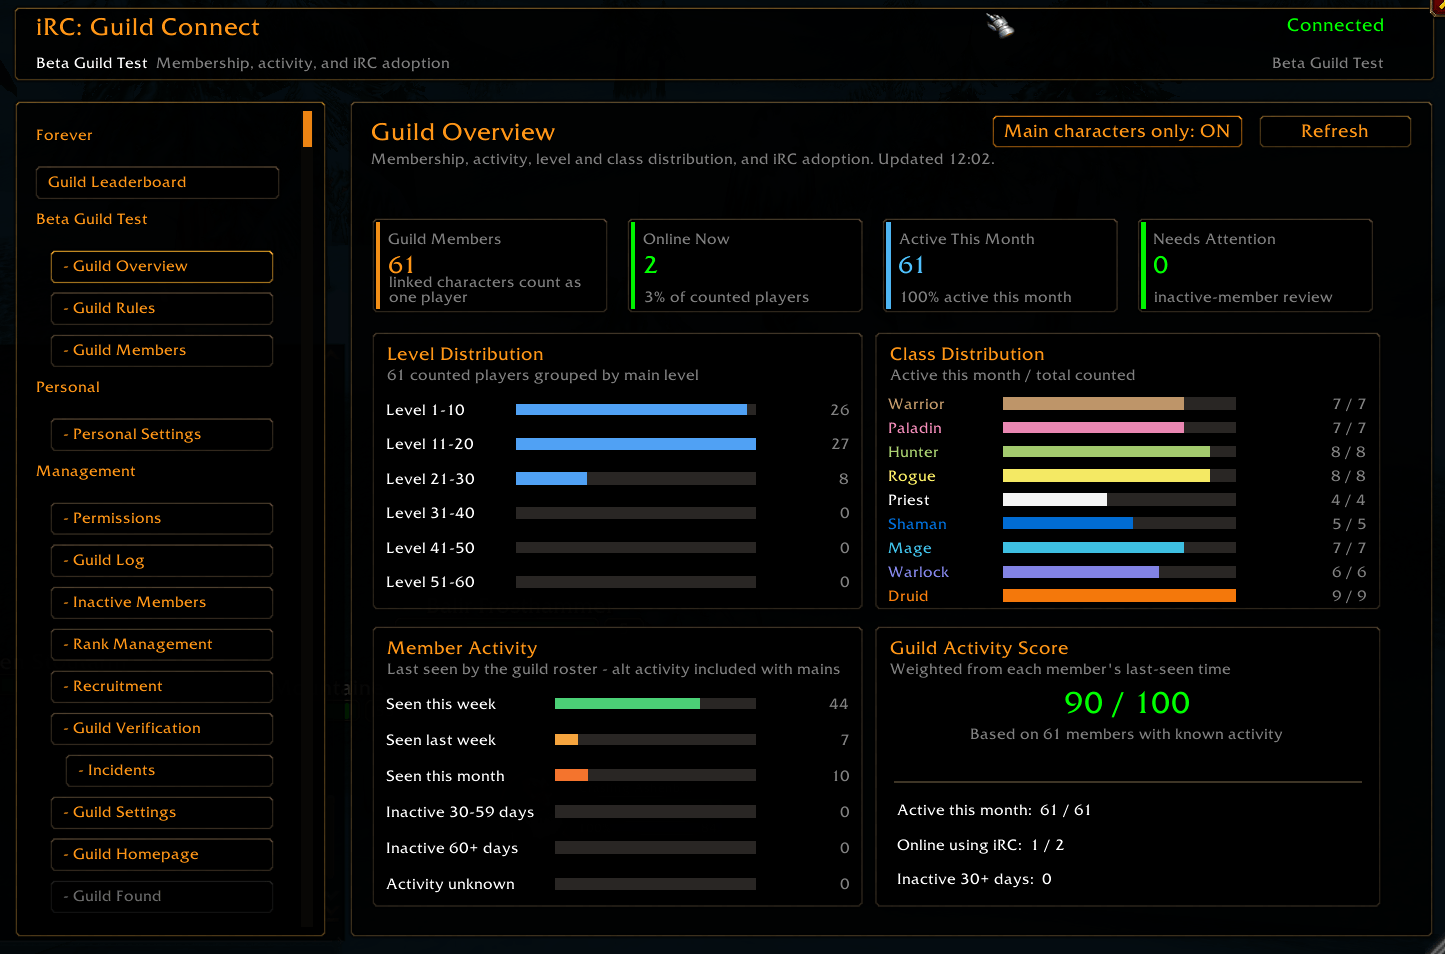Viewport: 1445px width, 954px height.
Task: Click the Inactive 30+ days line
Action: point(974,879)
